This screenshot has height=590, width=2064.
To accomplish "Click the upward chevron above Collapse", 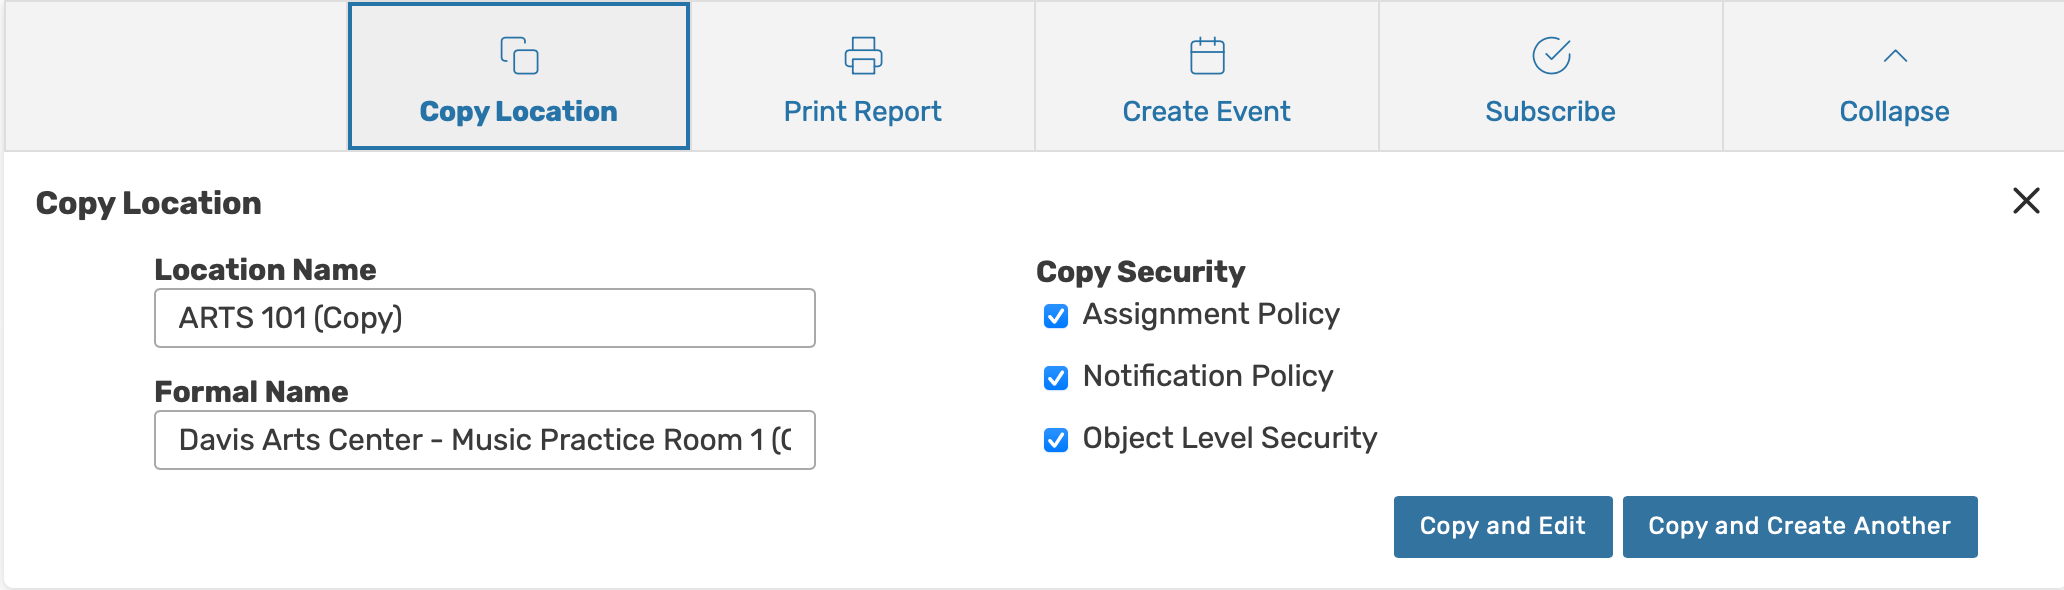I will point(1895,56).
